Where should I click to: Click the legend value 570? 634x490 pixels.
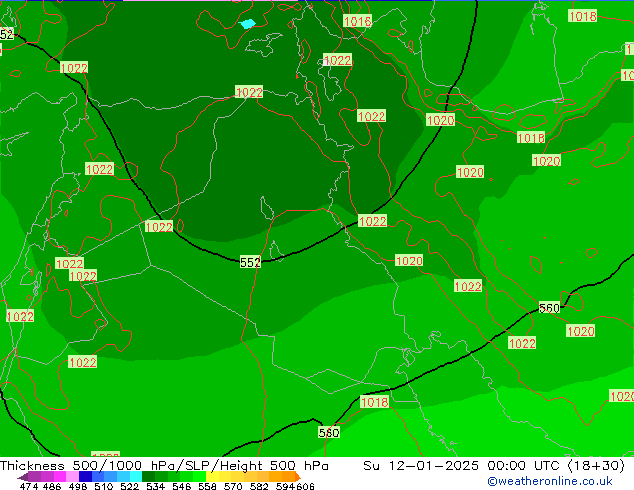(x=233, y=486)
